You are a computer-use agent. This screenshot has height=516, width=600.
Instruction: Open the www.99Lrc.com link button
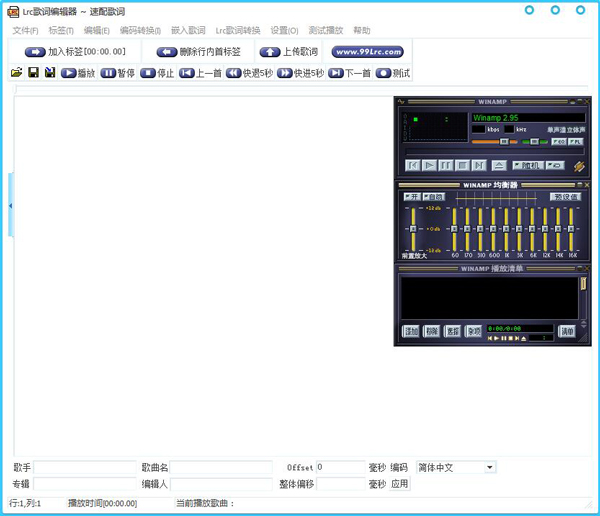(367, 52)
